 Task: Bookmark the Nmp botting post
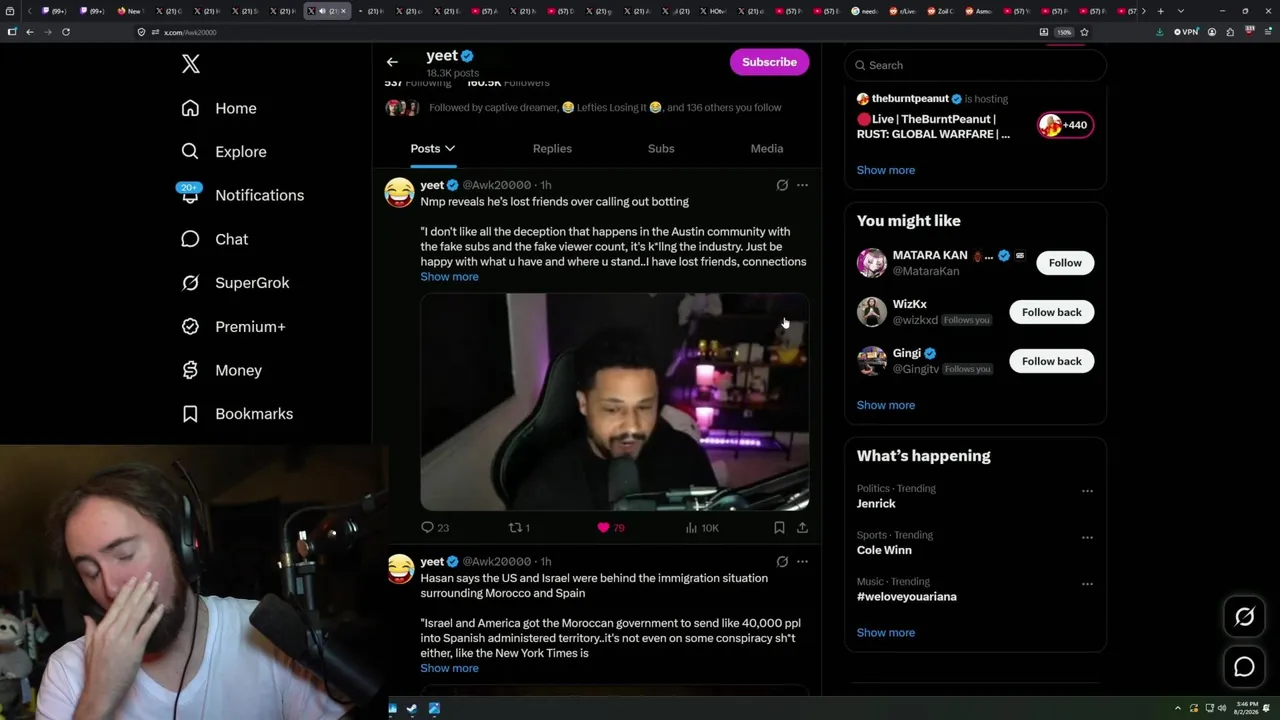tap(779, 527)
